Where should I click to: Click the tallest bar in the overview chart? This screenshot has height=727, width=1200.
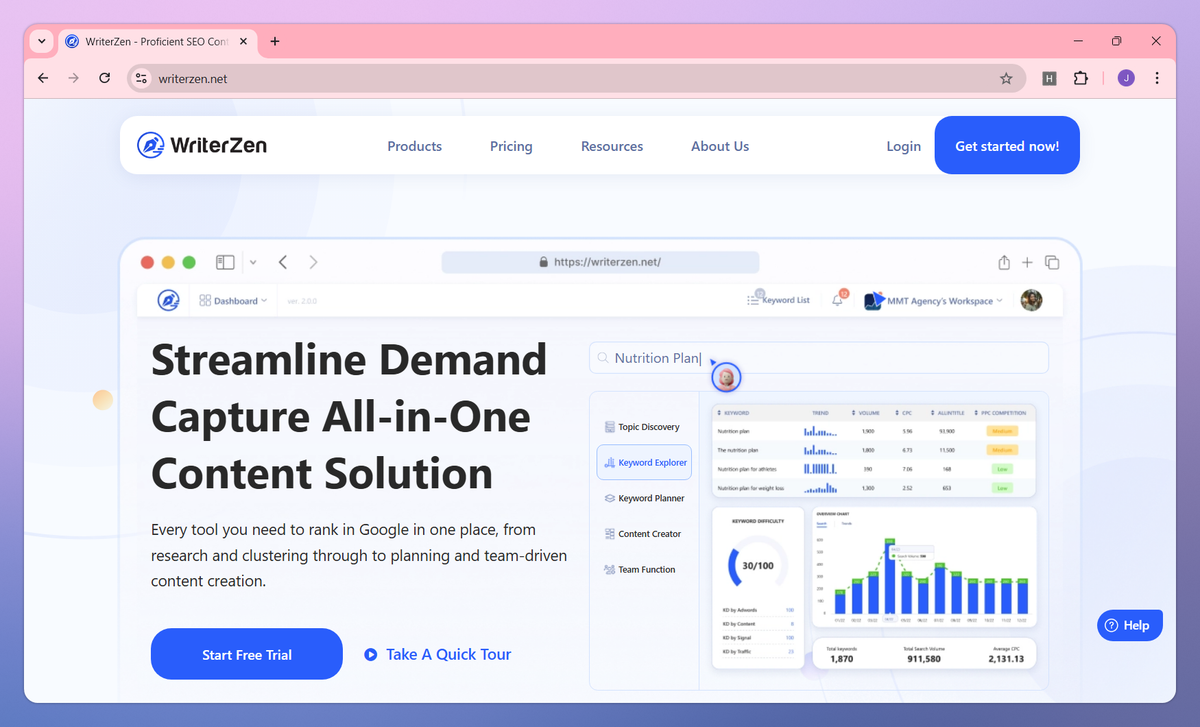(x=889, y=577)
